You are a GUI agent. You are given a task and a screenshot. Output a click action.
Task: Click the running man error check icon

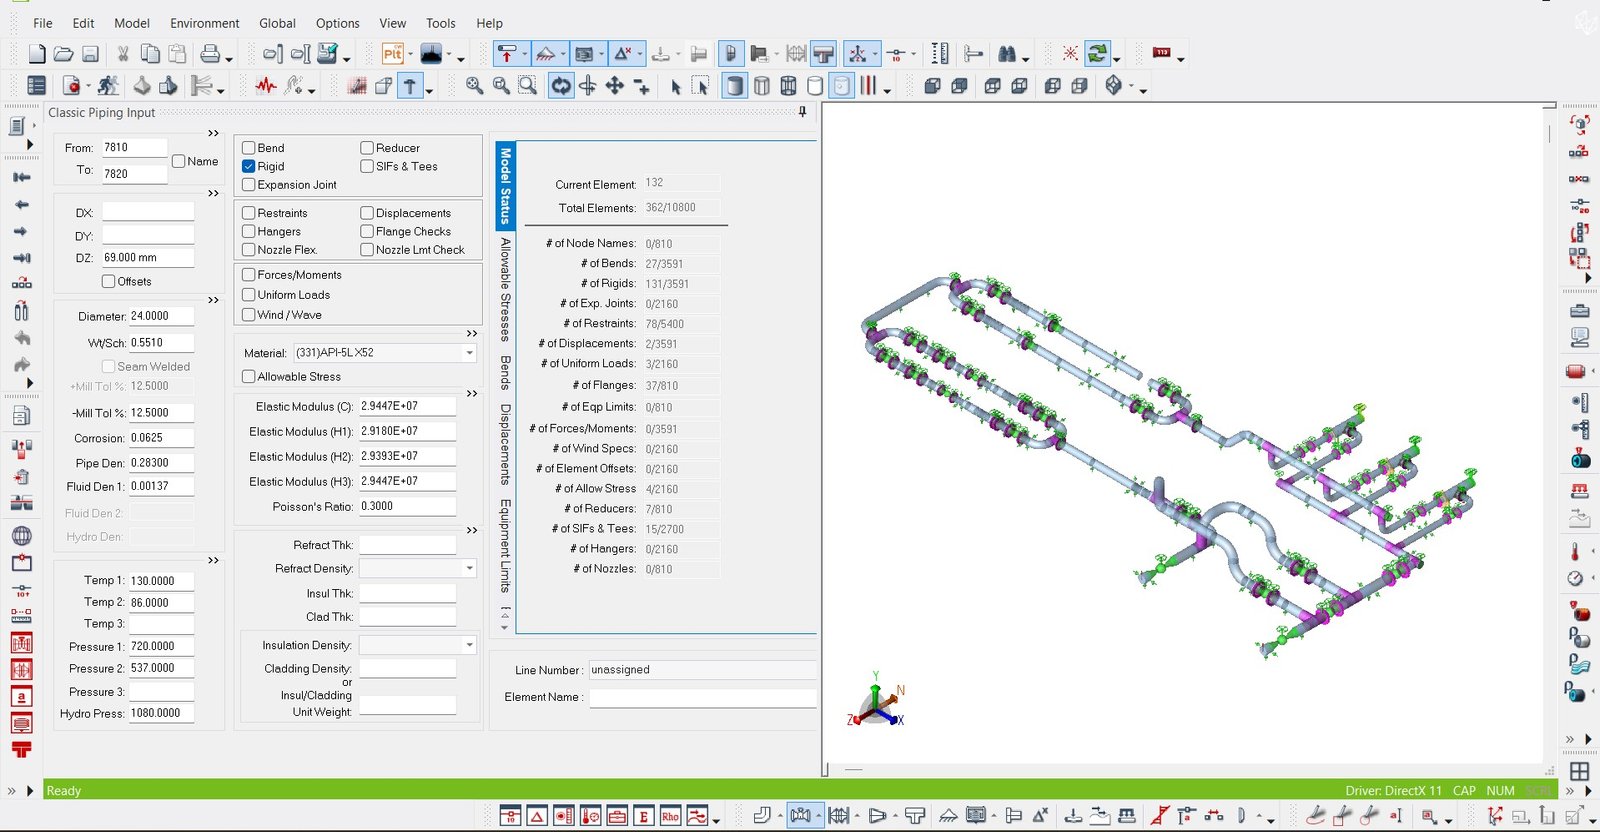[108, 86]
